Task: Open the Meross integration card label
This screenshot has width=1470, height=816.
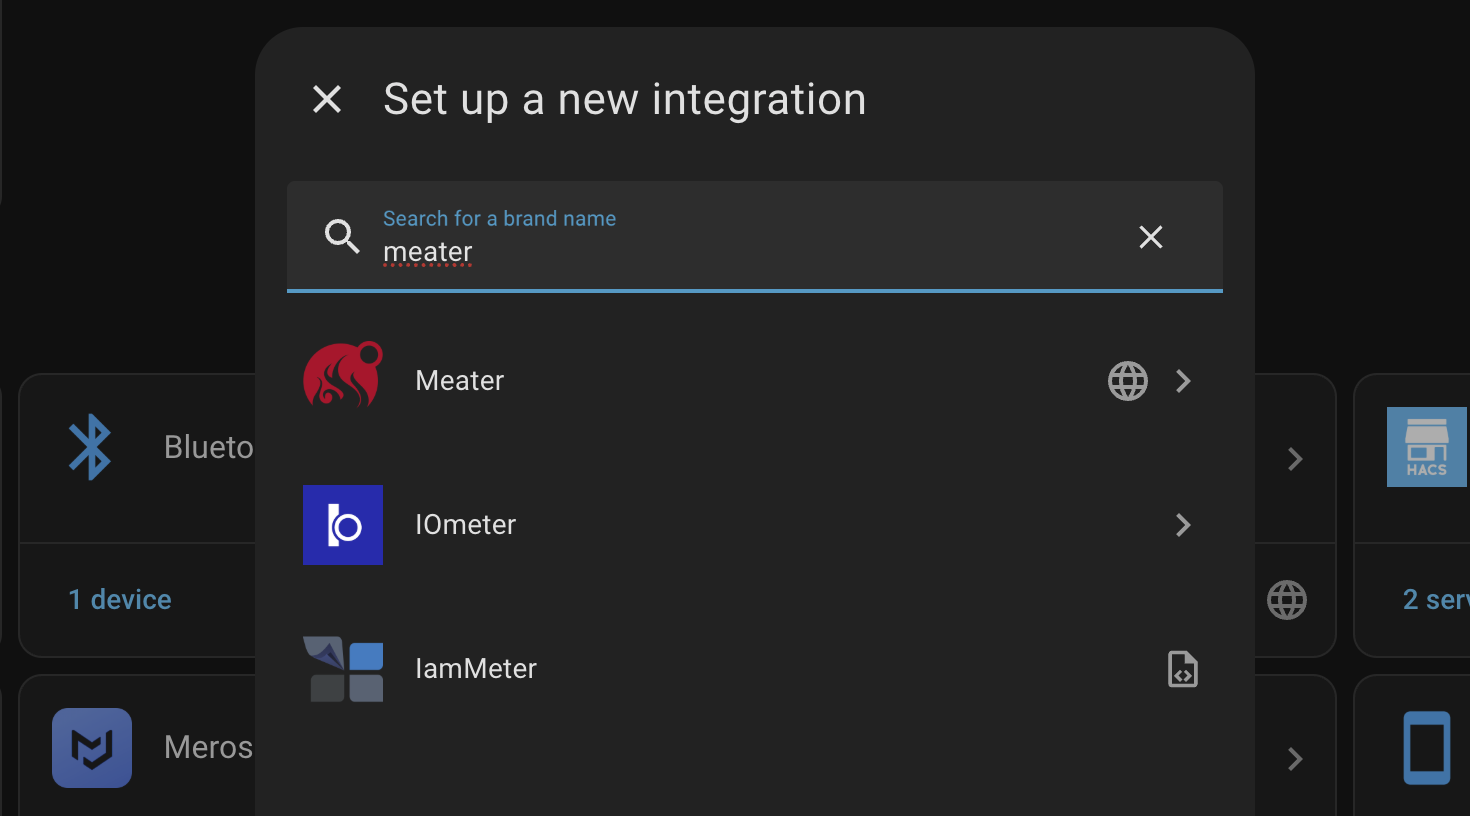Action: (208, 747)
